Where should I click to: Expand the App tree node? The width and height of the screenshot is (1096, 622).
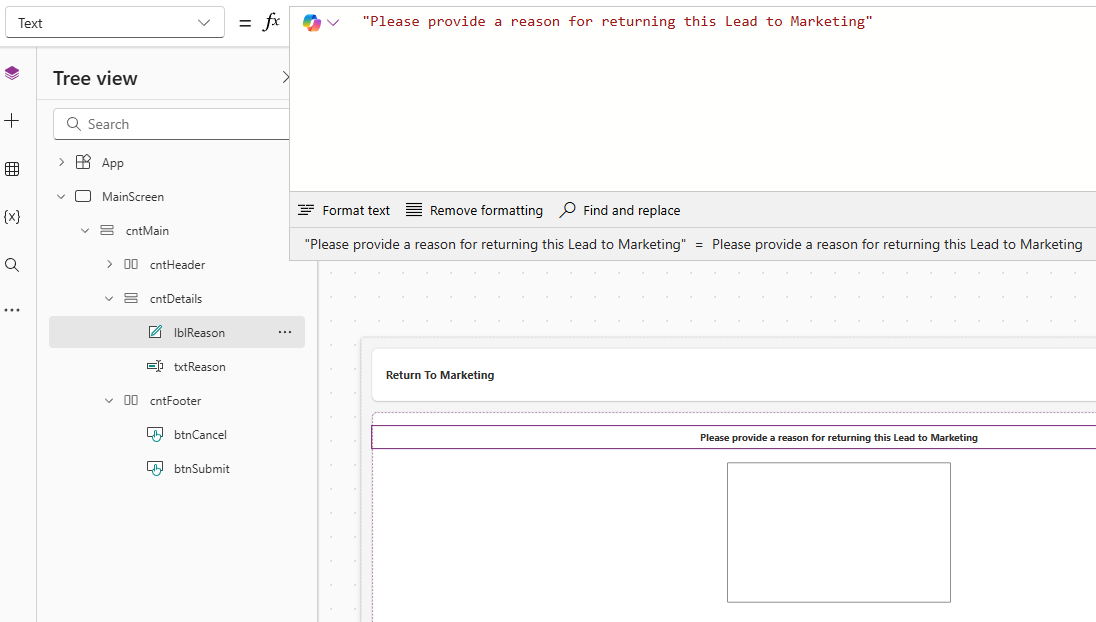[x=61, y=162]
